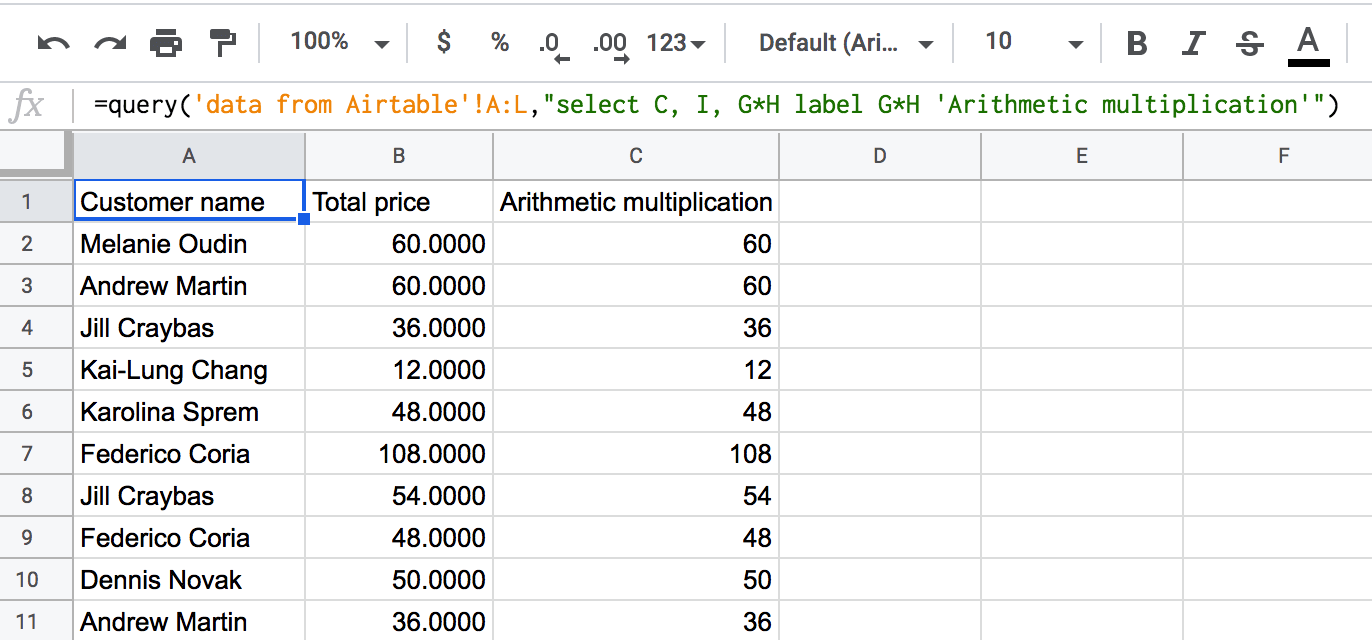Format as percent icon
The height and width of the screenshot is (640, 1372).
pos(500,42)
